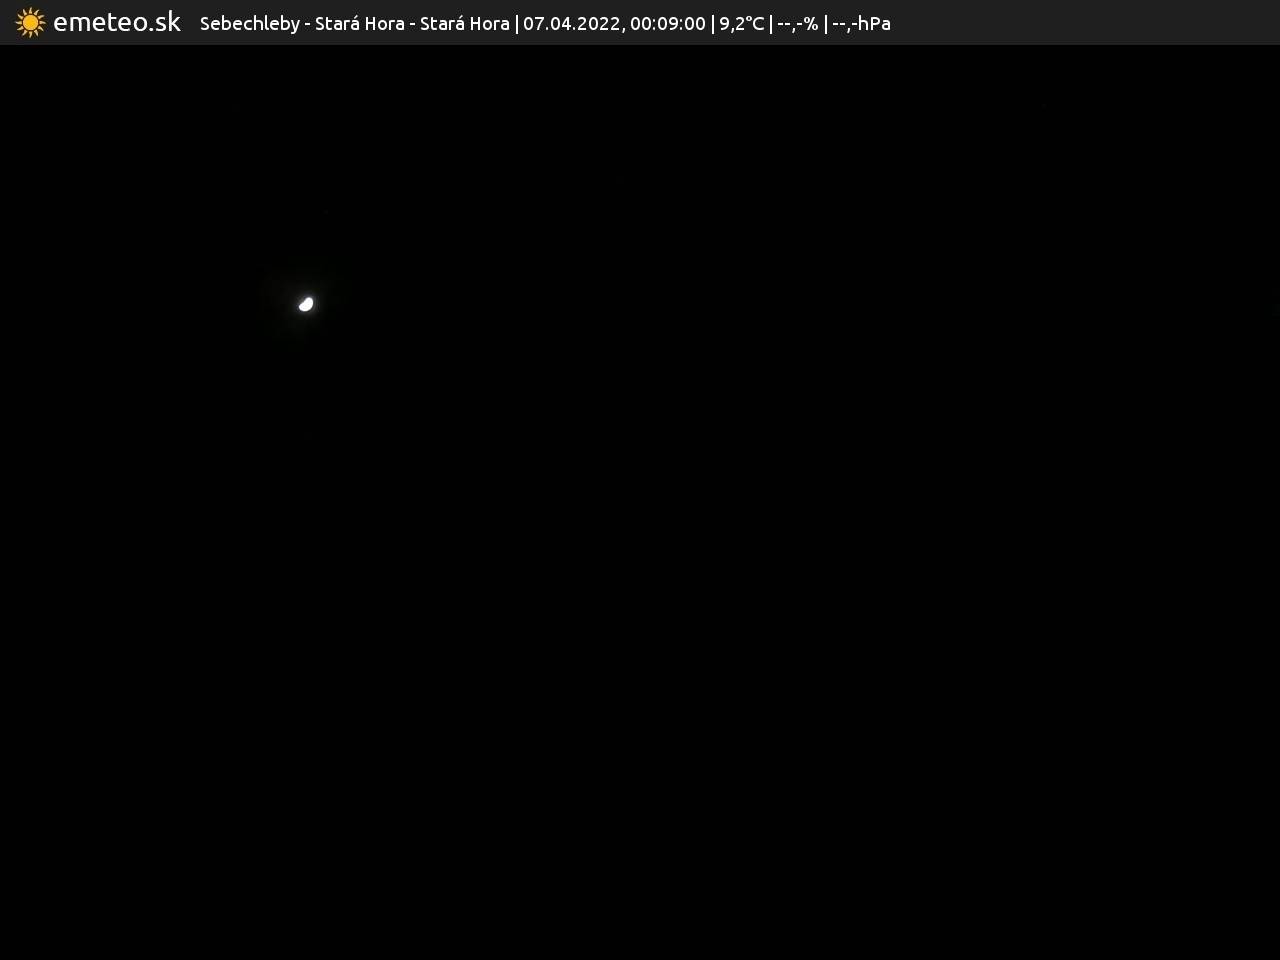Click the separator between time and temperature
This screenshot has height=960, width=1280.
click(x=713, y=23)
